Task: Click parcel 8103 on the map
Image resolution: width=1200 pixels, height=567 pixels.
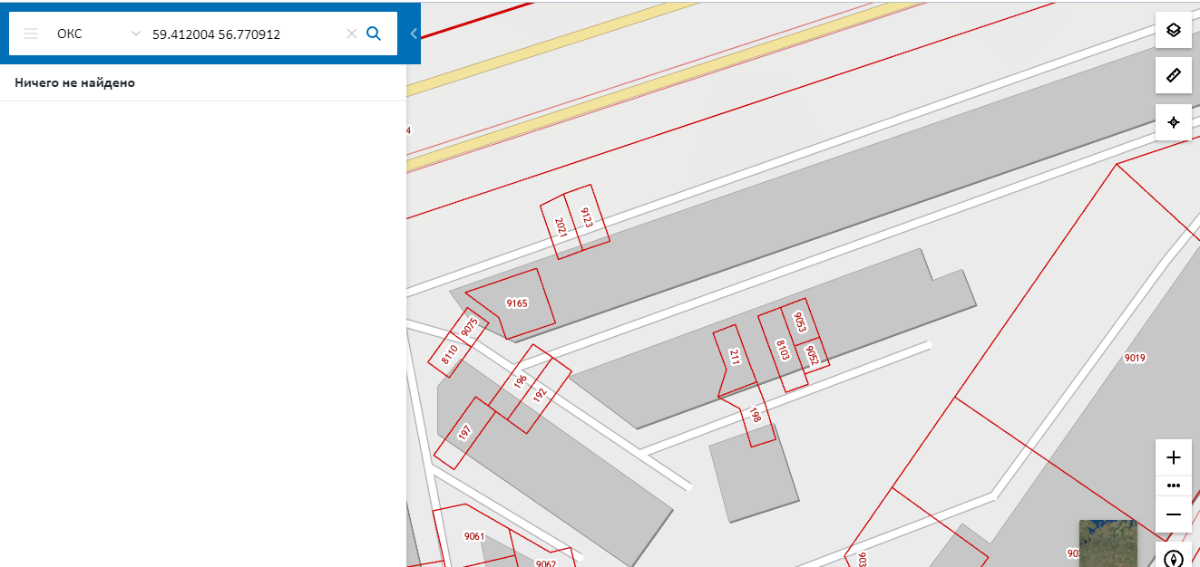Action: [x=784, y=350]
